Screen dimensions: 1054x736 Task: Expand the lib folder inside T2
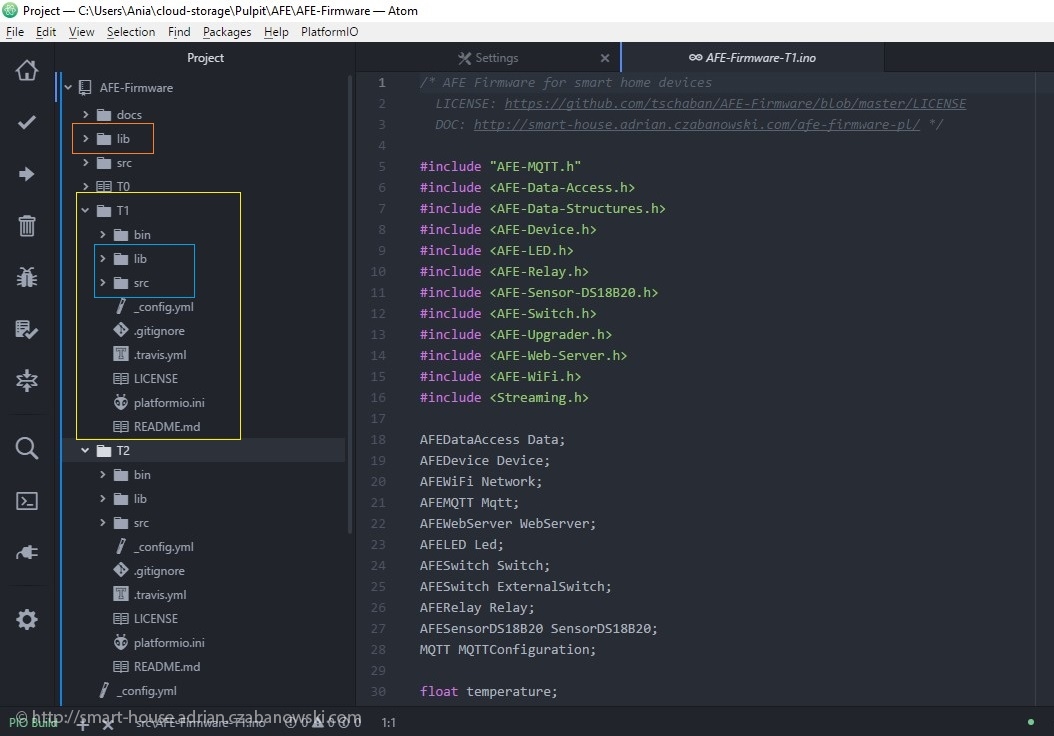[x=103, y=499]
